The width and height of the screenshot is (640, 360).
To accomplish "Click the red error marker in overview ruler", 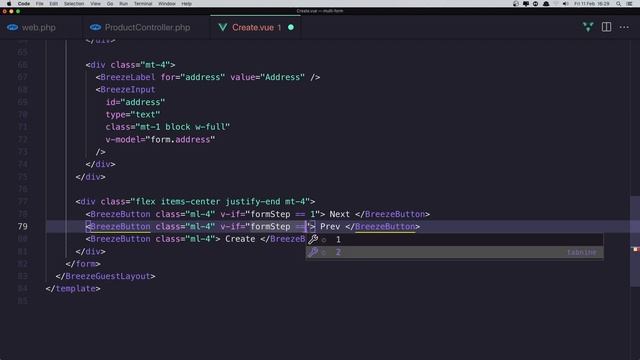I will 636,249.
